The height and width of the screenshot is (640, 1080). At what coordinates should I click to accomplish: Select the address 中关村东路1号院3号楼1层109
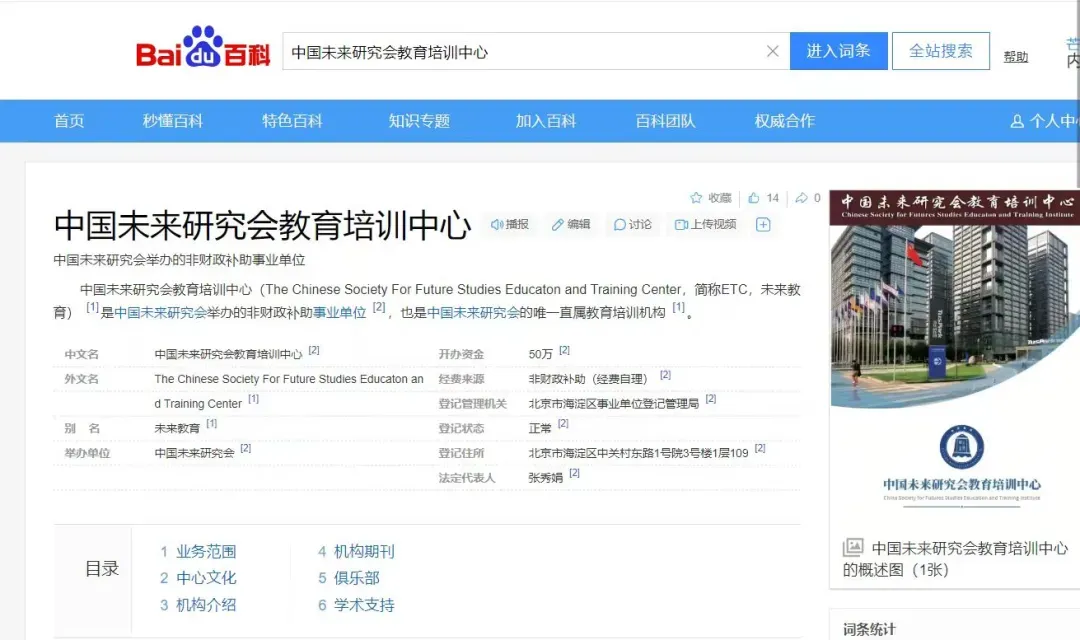click(638, 453)
